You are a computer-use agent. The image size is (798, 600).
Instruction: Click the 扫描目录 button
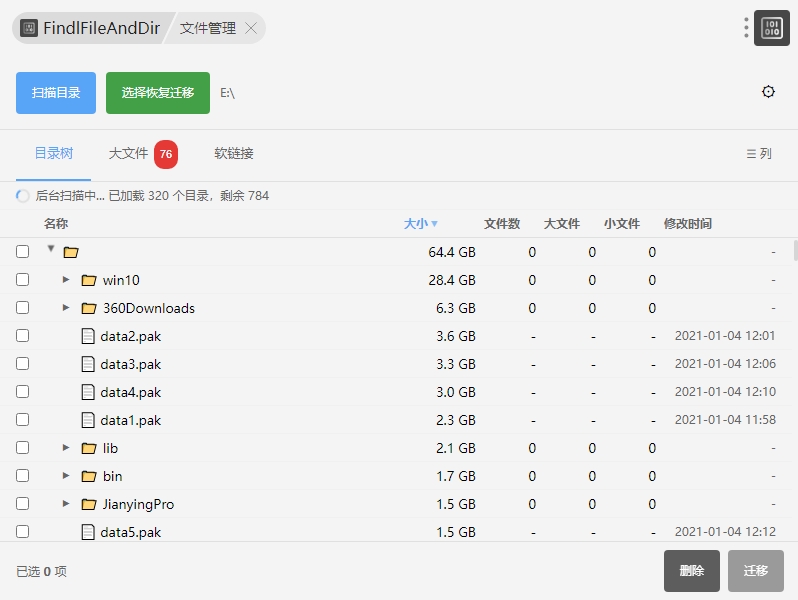[x=56, y=93]
